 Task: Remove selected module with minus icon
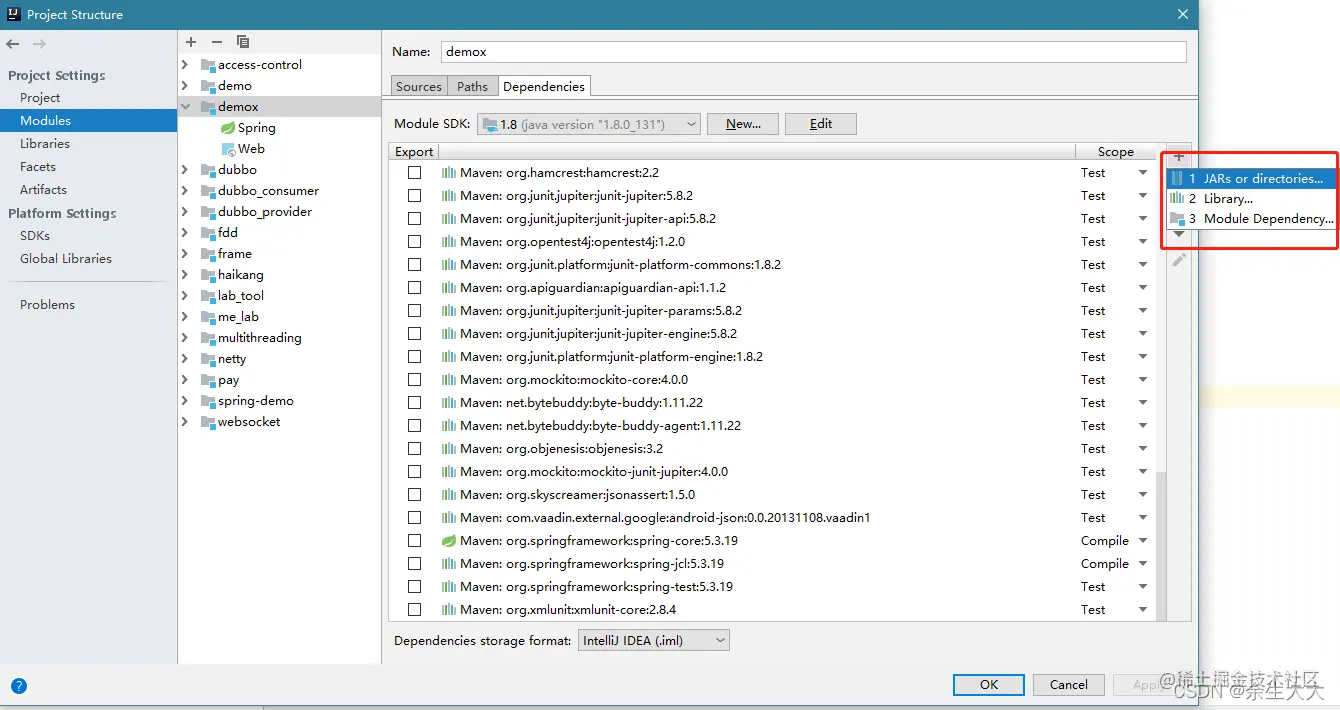[216, 42]
